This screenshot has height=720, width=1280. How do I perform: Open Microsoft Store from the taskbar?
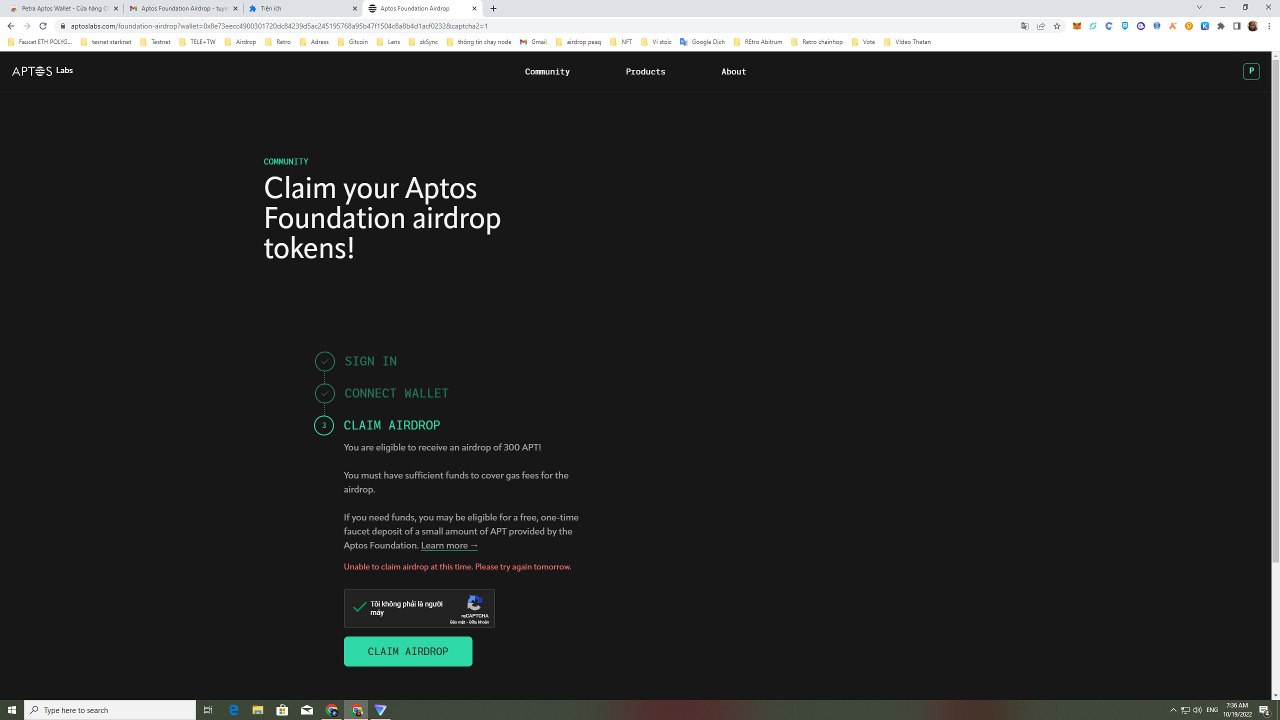[x=283, y=710]
